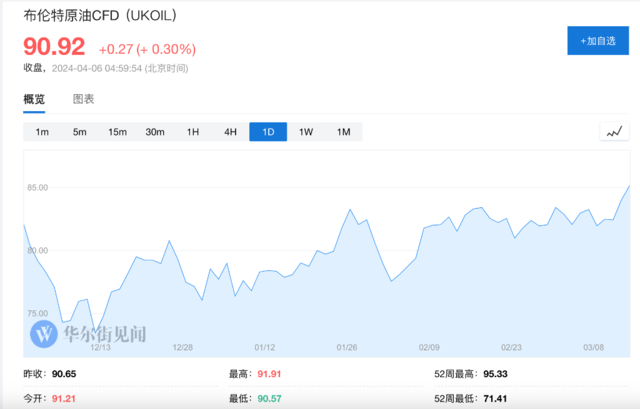Add UKOIL to watchlist with 加自选
Screen dimensions: 640x409
coord(597,41)
